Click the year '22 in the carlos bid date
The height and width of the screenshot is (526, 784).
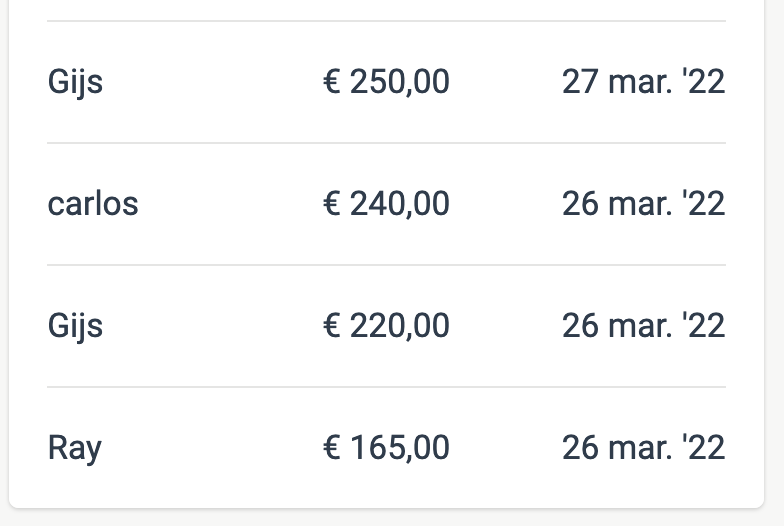[x=701, y=204]
